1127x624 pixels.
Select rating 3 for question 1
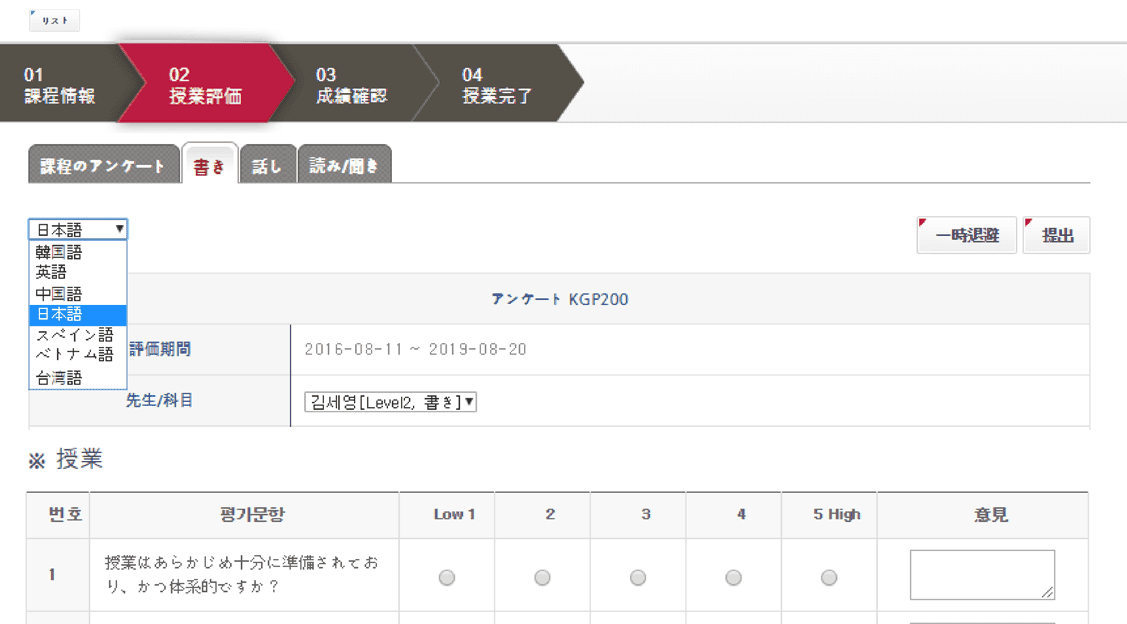click(x=638, y=577)
